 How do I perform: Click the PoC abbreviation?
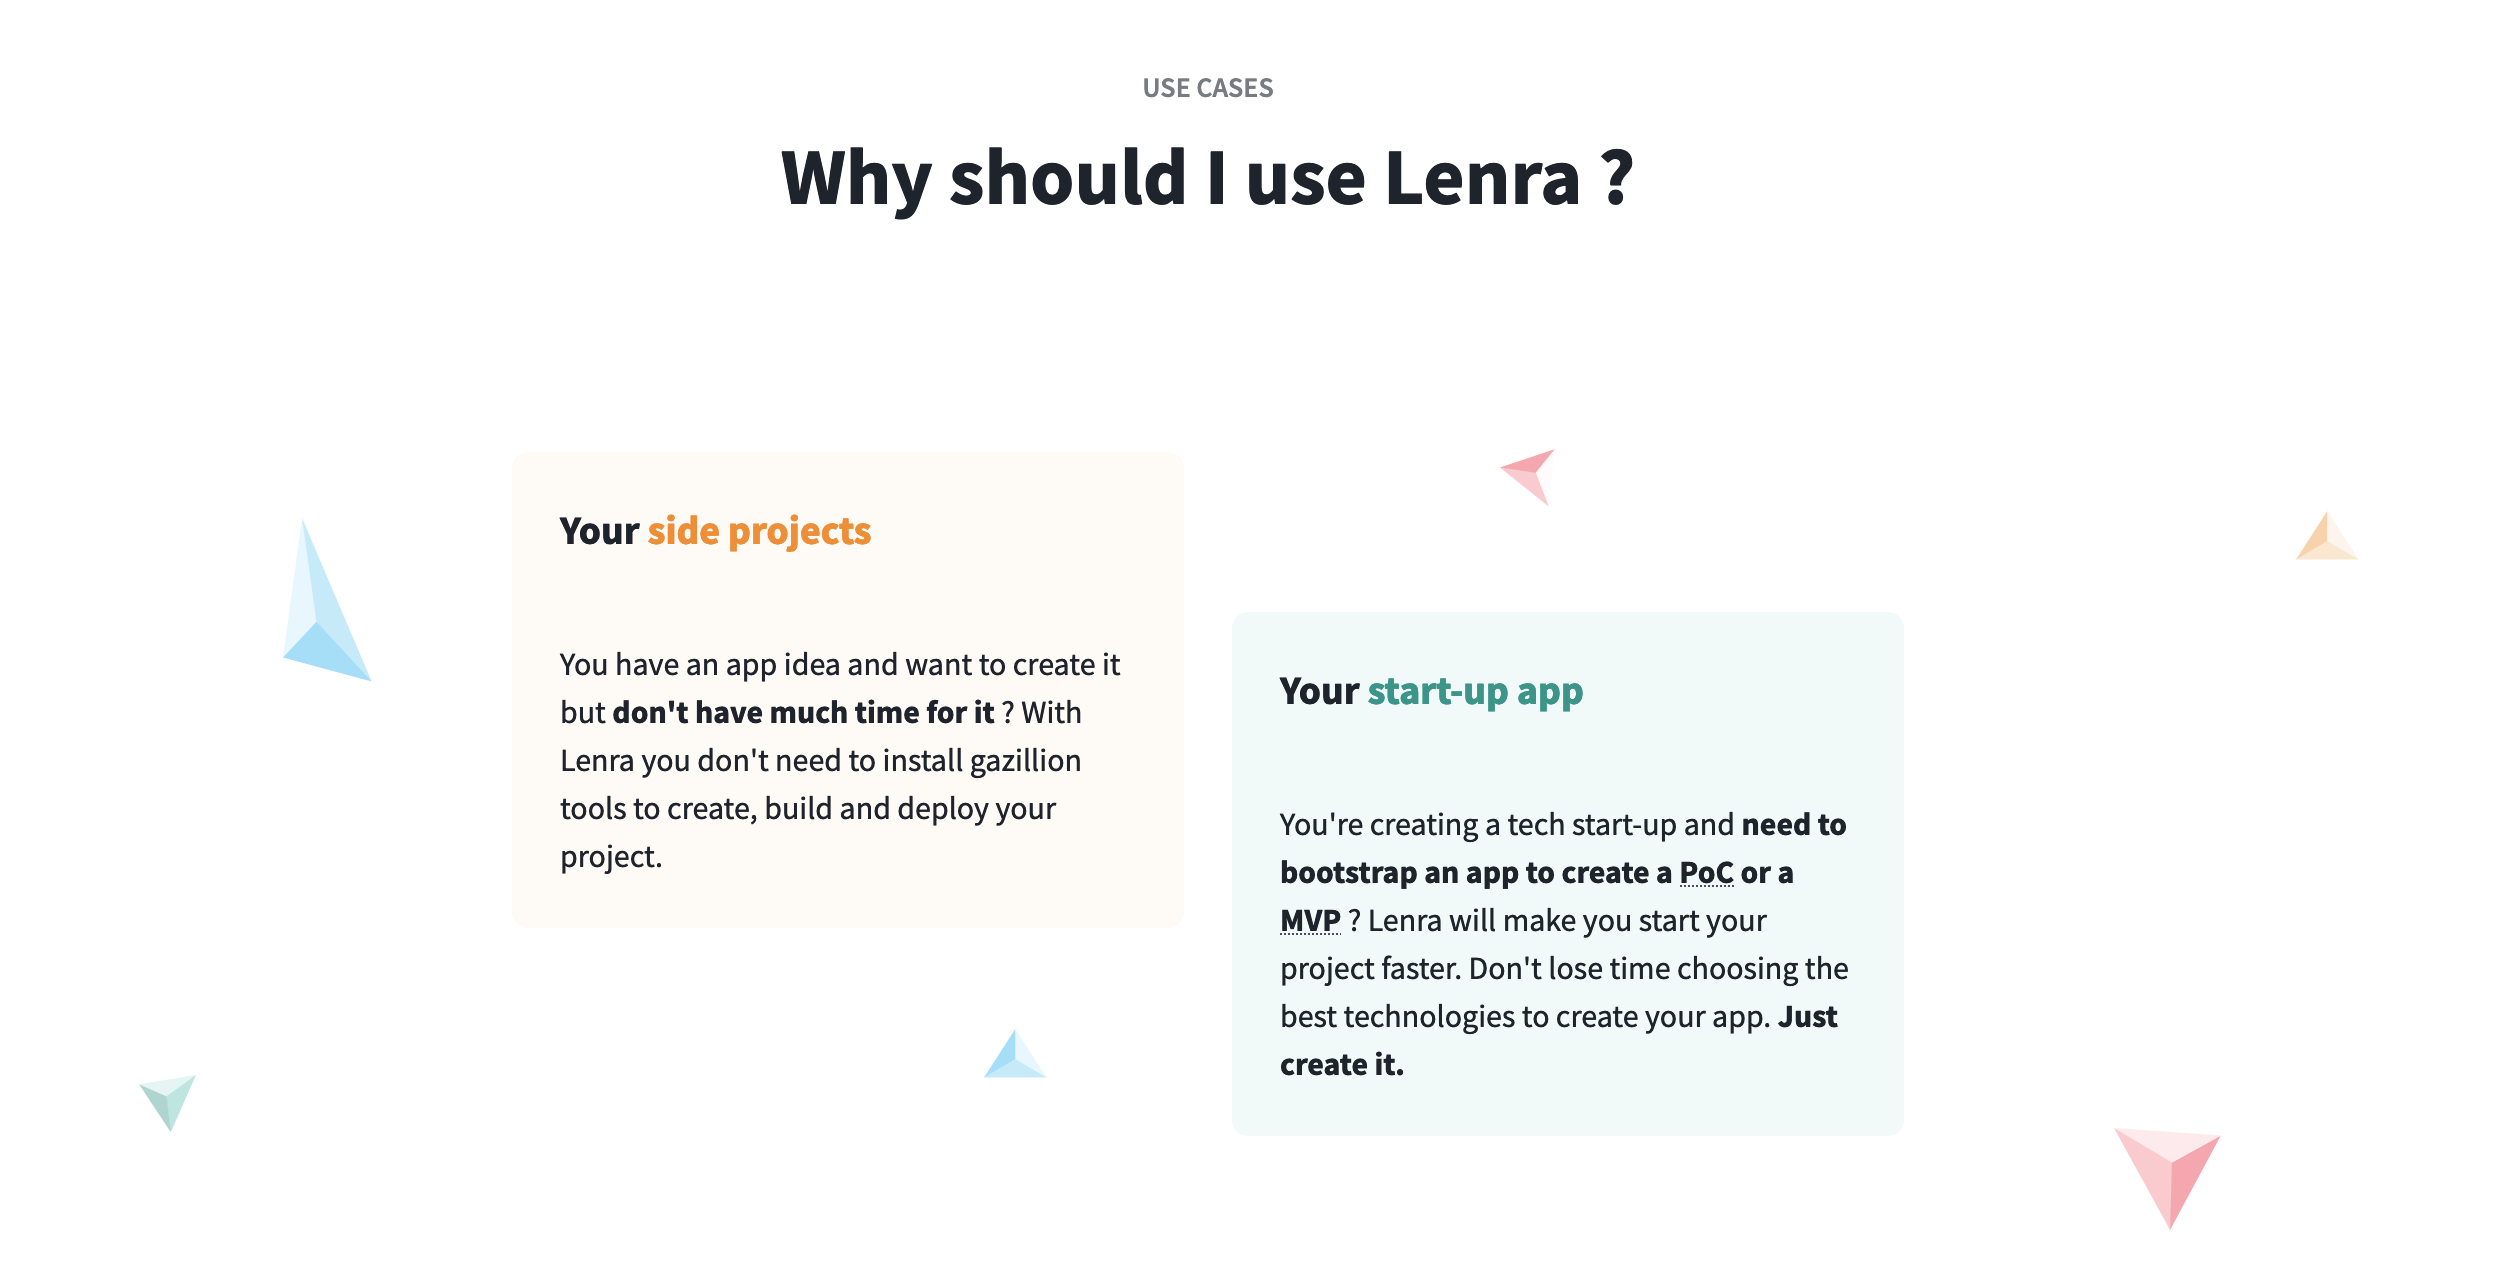[x=1706, y=873]
